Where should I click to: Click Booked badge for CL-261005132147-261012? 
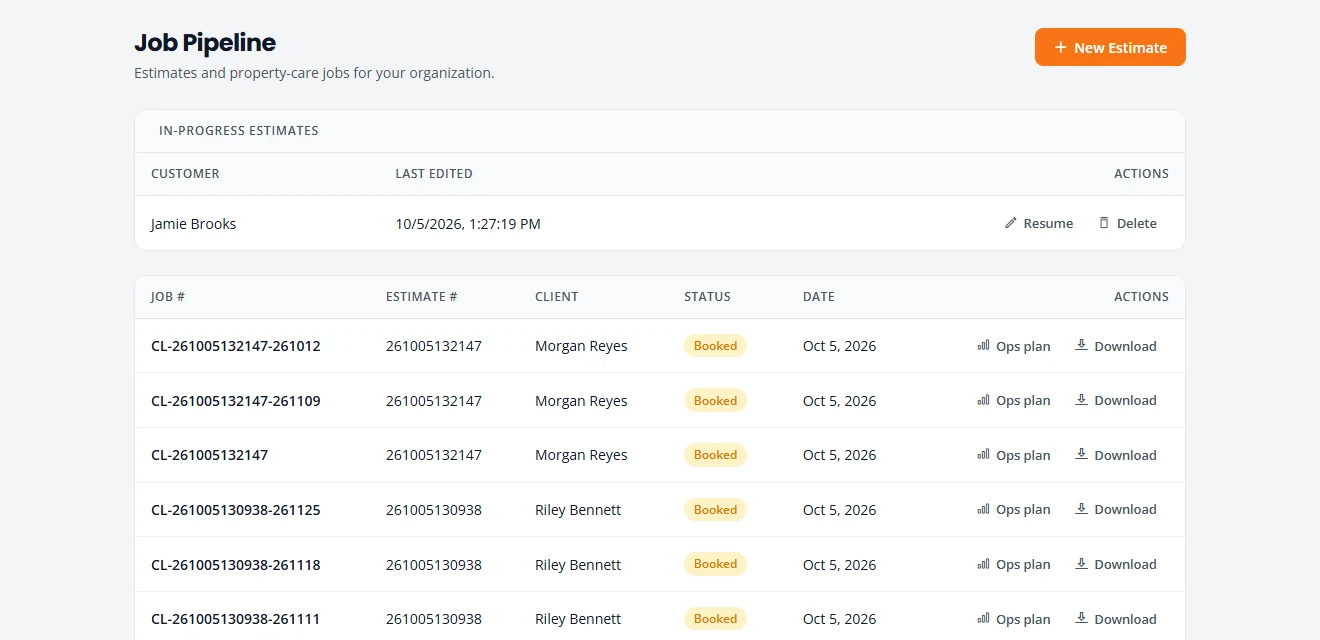(715, 346)
